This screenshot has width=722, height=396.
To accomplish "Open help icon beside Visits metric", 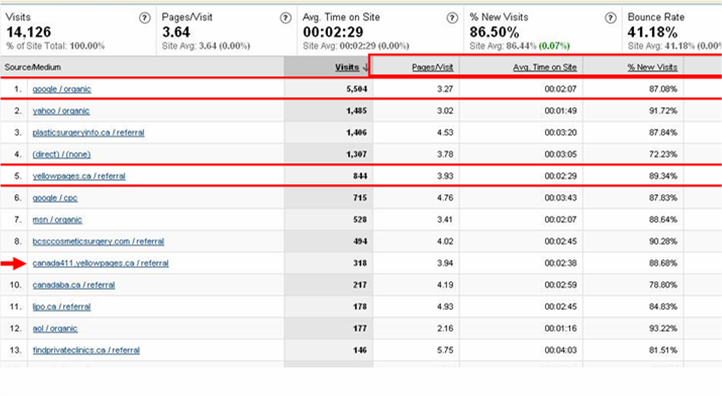I will tap(145, 18).
